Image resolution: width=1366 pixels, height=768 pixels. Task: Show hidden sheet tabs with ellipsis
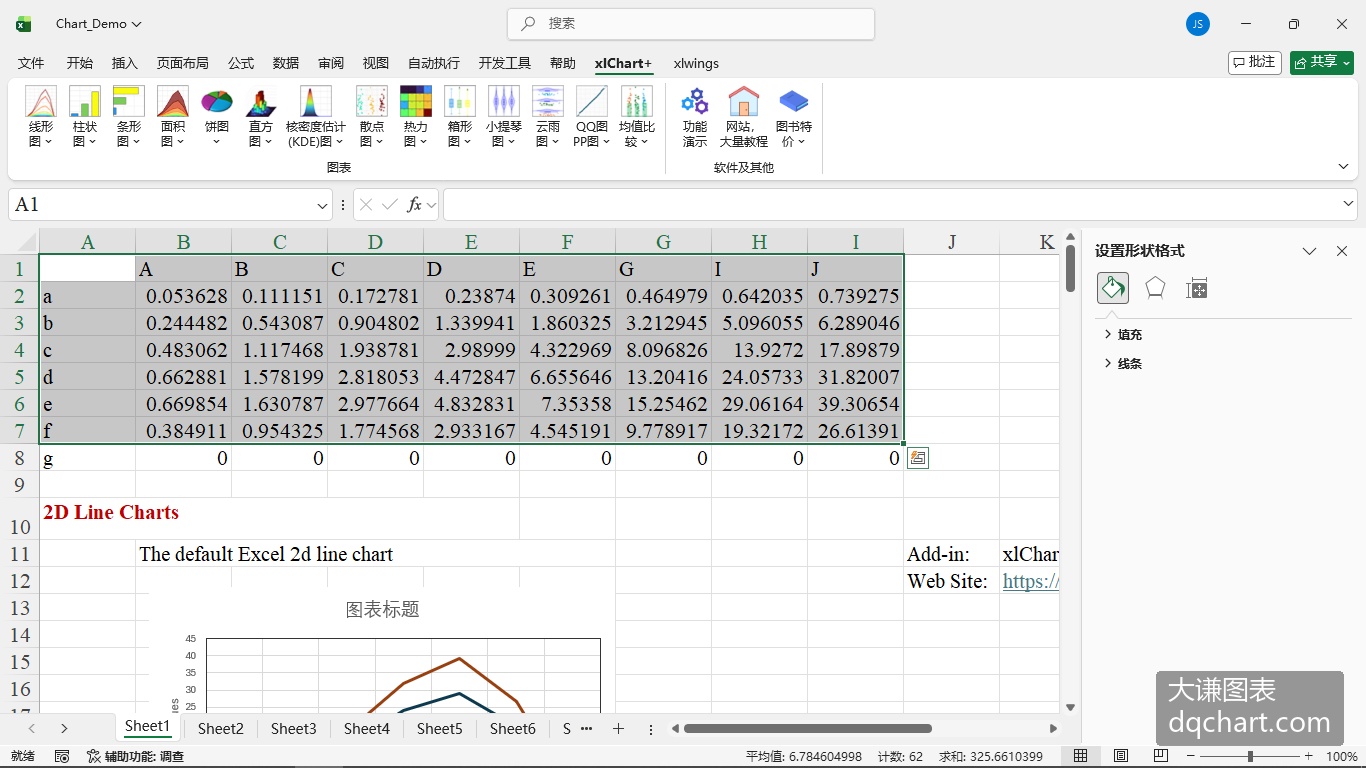tap(586, 729)
